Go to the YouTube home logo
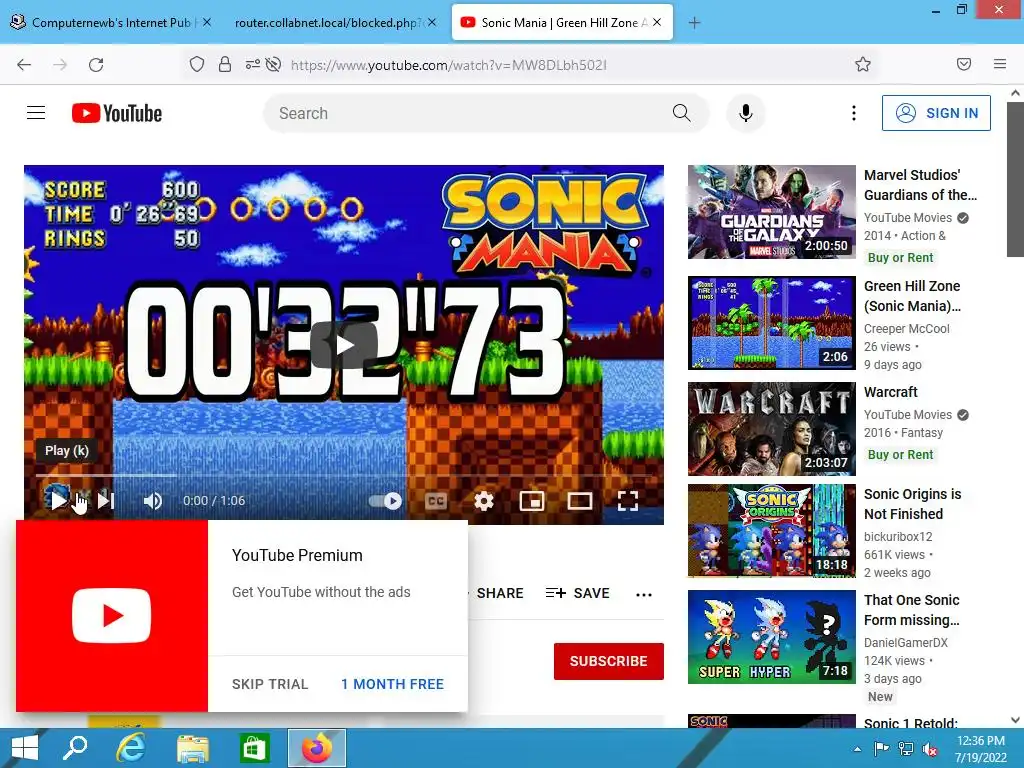The image size is (1024, 768). (x=117, y=113)
